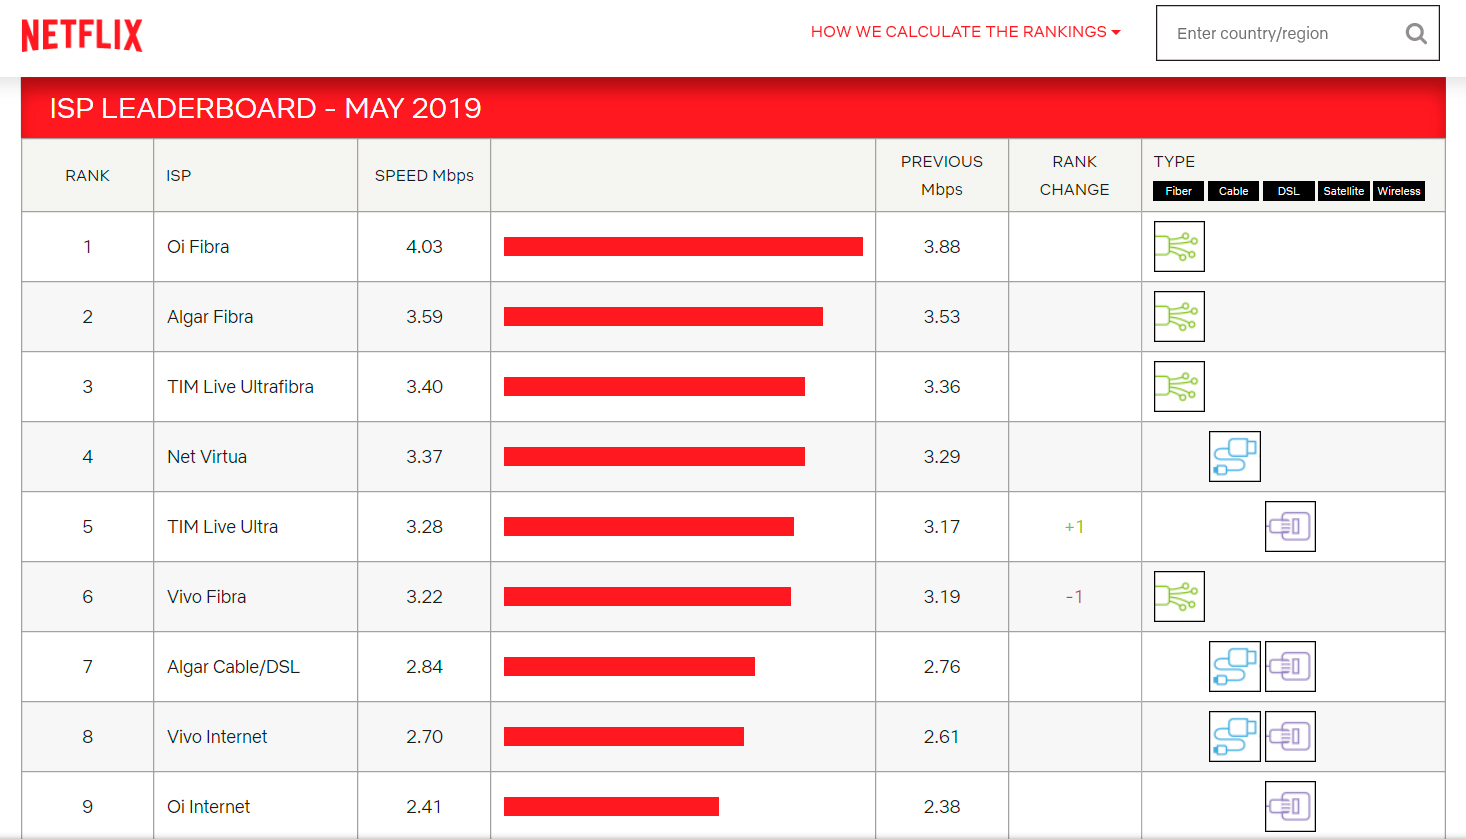The height and width of the screenshot is (839, 1466).
Task: Click the 4.03 speed value
Action: [424, 246]
